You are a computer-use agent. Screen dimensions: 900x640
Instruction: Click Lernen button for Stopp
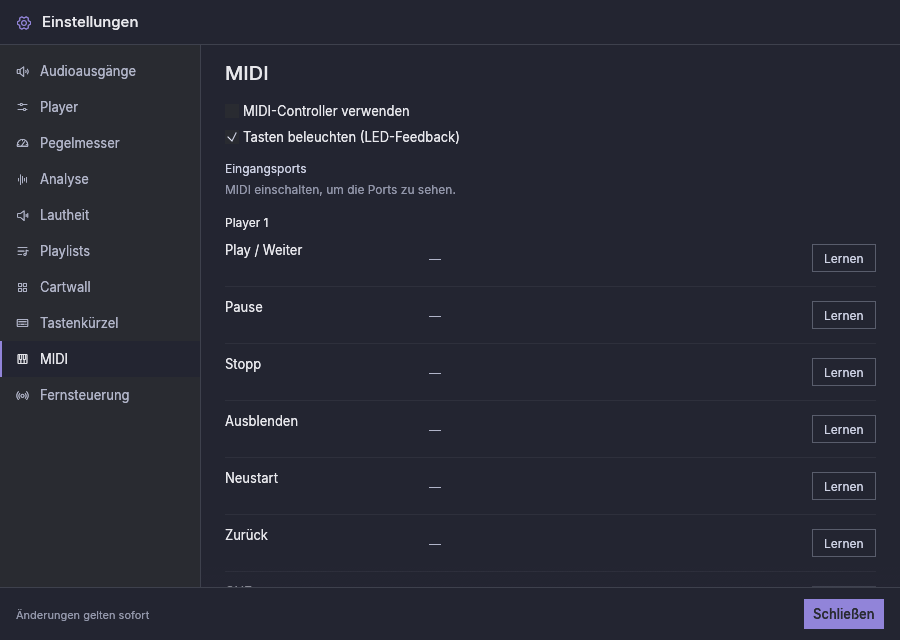point(844,373)
